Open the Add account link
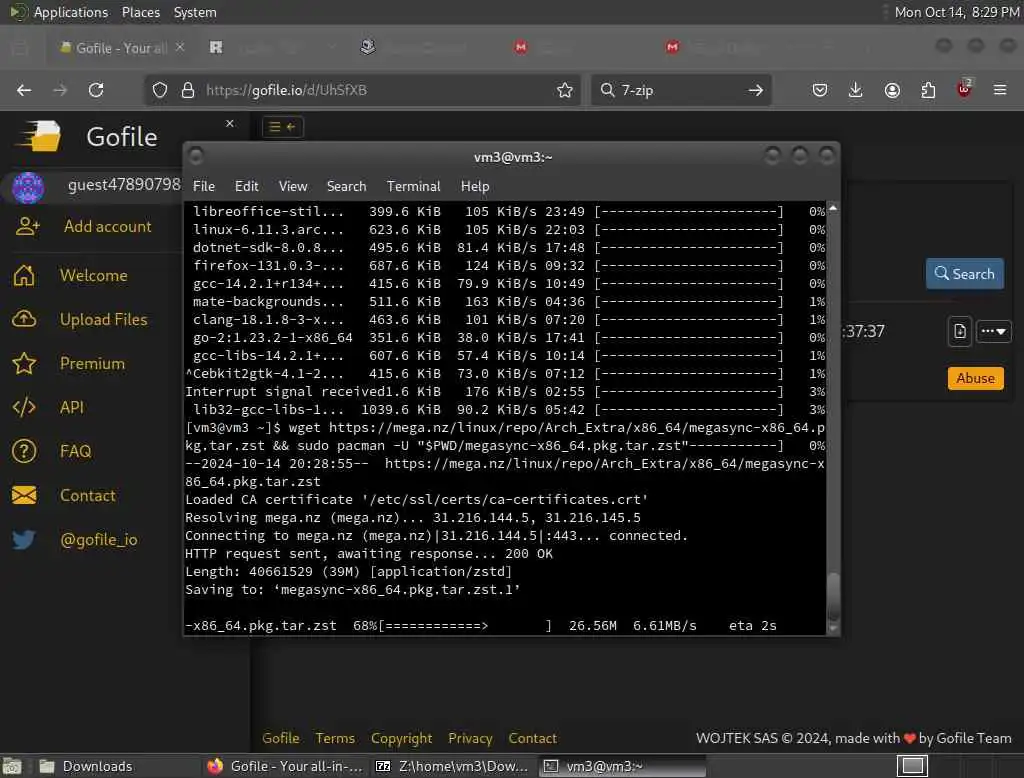This screenshot has width=1024, height=778. click(x=108, y=227)
